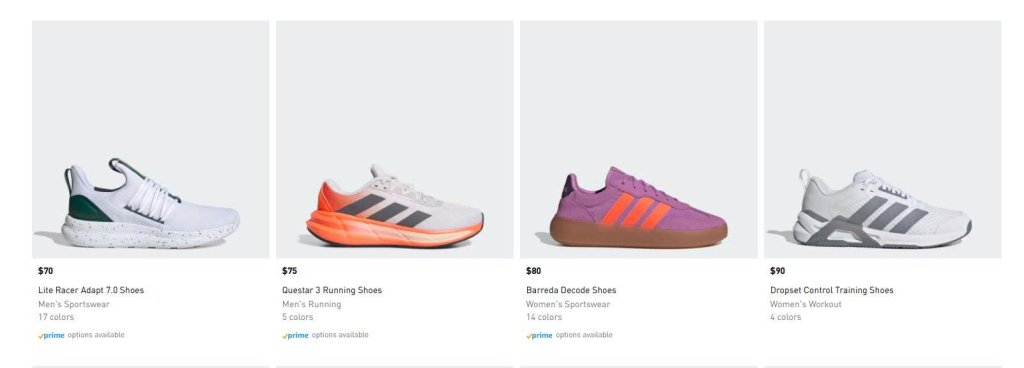Select the $70 price of Lite Racer
This screenshot has width=1024, height=368.
(46, 271)
